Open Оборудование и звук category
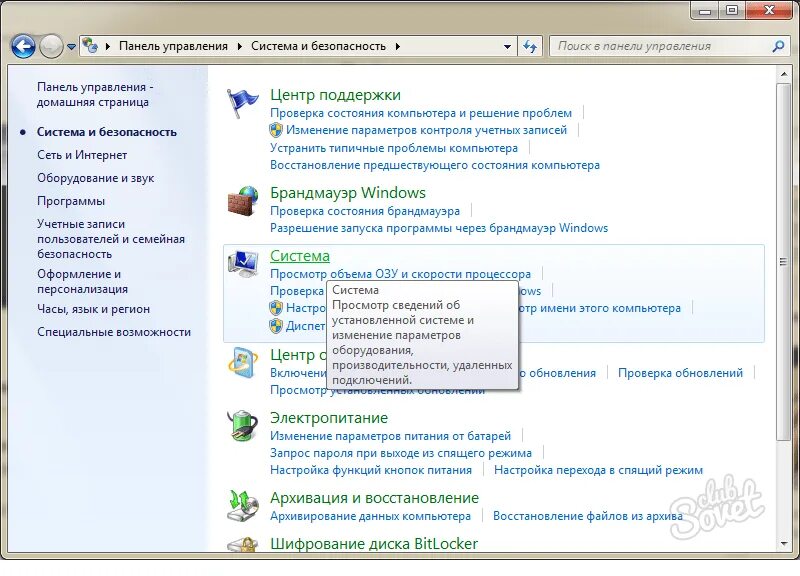800x576 pixels. point(95,178)
